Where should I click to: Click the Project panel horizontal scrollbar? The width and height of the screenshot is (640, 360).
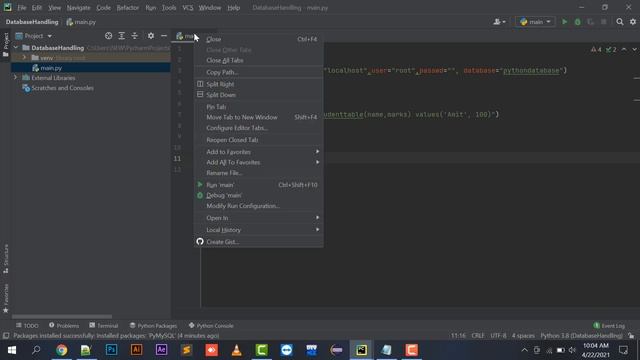point(62,316)
